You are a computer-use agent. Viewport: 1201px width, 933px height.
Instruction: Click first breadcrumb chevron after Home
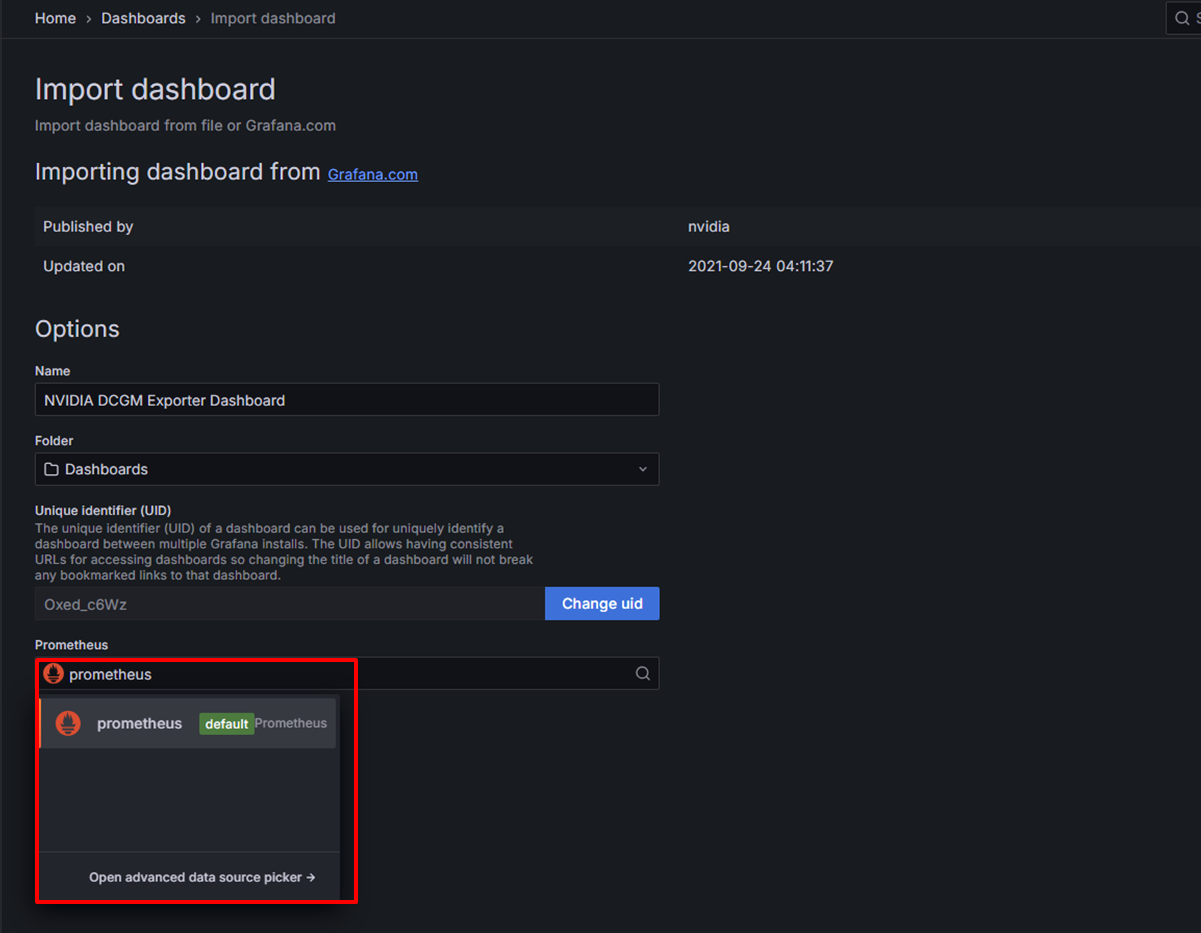pyautogui.click(x=88, y=19)
